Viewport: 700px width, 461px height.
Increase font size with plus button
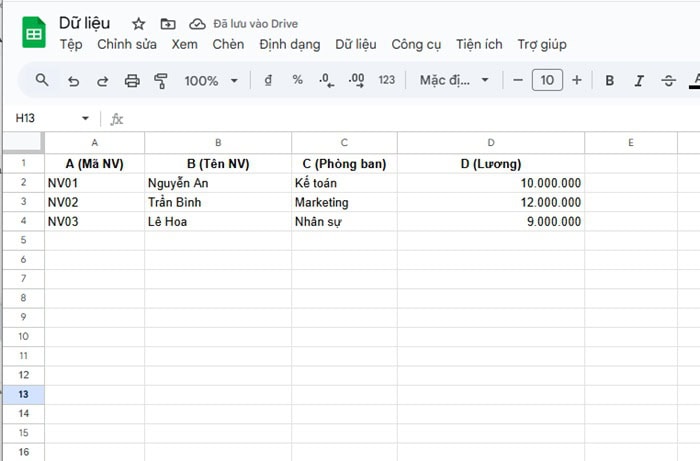point(576,80)
